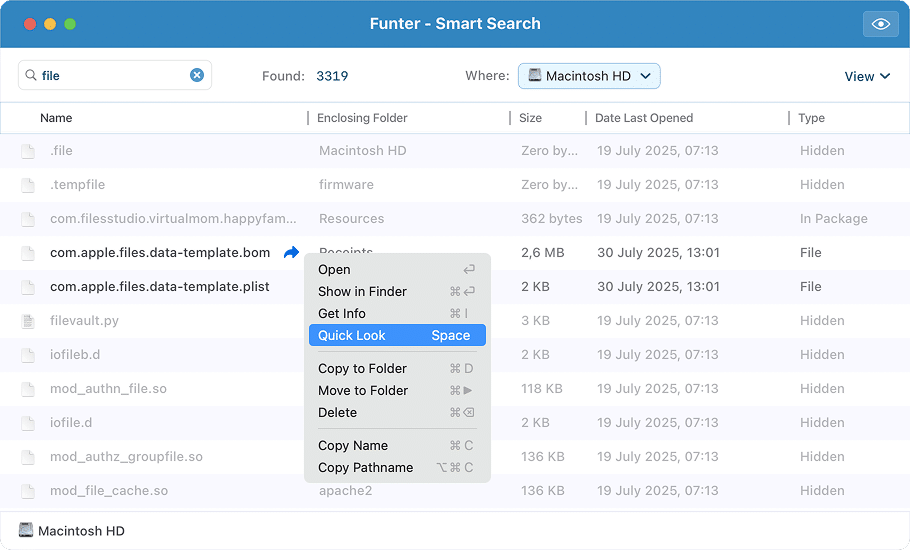Screen dimensions: 910x550
Task: Choose Get Info from the context menu
Action: 397,313
